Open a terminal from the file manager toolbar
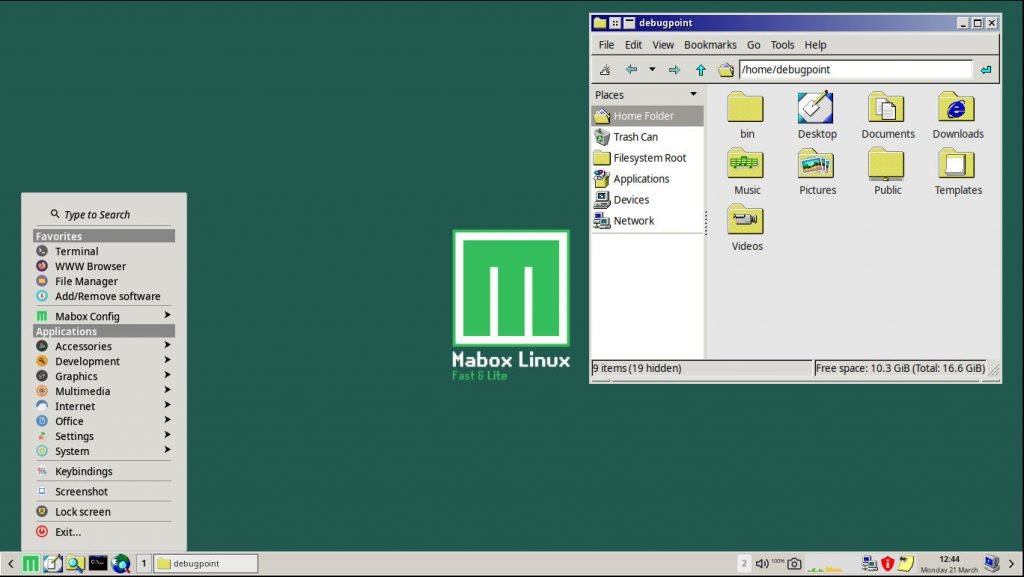Viewport: 1024px width, 577px height. (605, 69)
